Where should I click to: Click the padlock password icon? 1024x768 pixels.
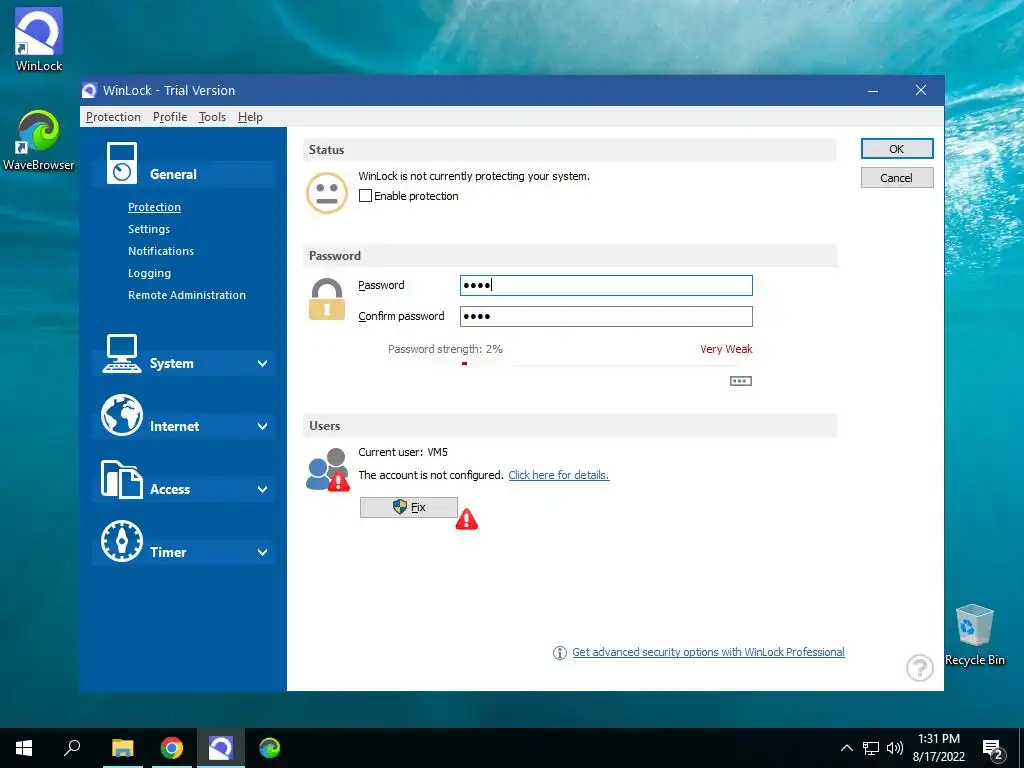(x=327, y=300)
